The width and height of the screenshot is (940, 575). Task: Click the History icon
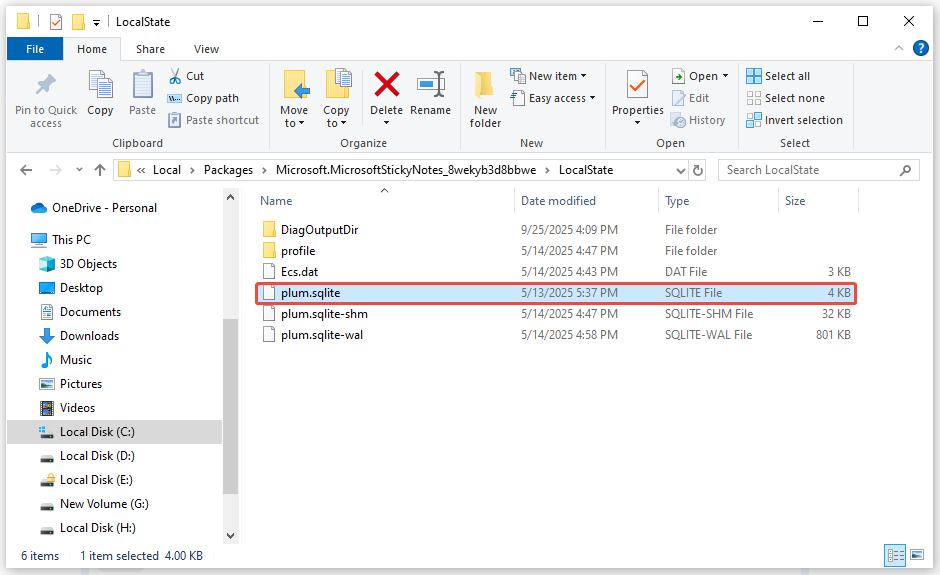point(679,121)
